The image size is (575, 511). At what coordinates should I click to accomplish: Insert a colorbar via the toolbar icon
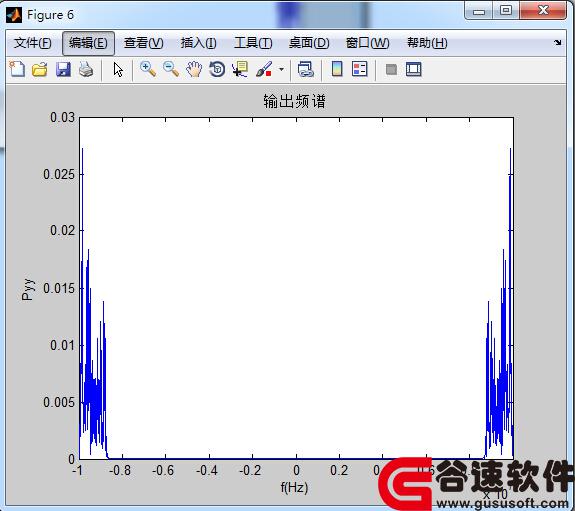coord(337,69)
